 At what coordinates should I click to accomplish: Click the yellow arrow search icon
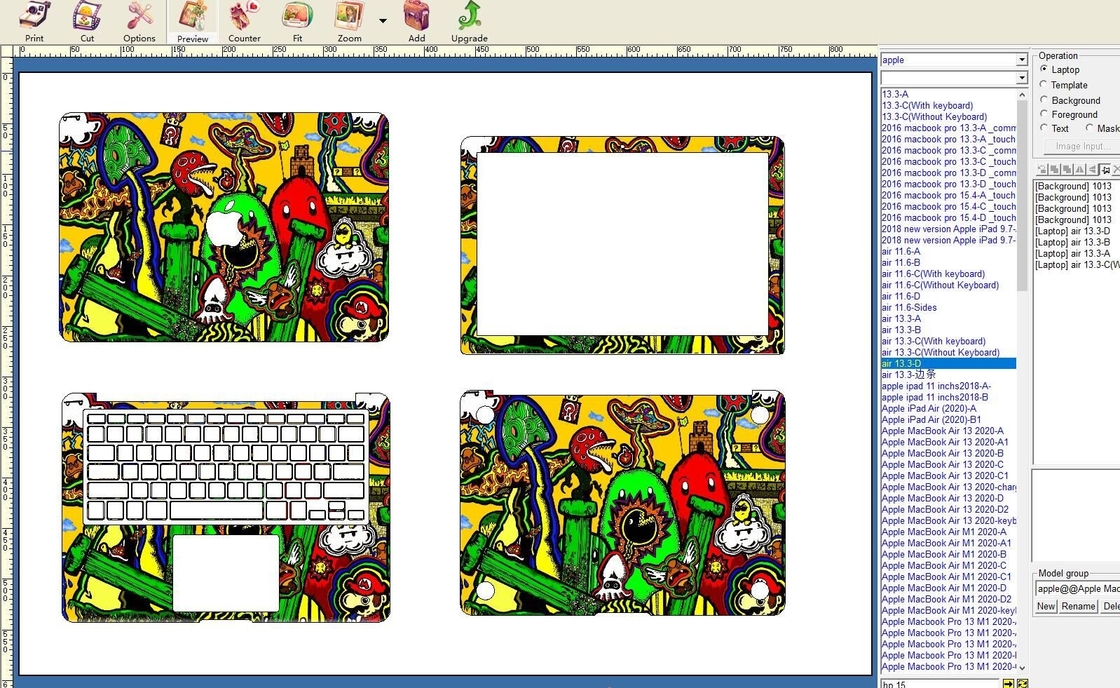tap(1008, 684)
